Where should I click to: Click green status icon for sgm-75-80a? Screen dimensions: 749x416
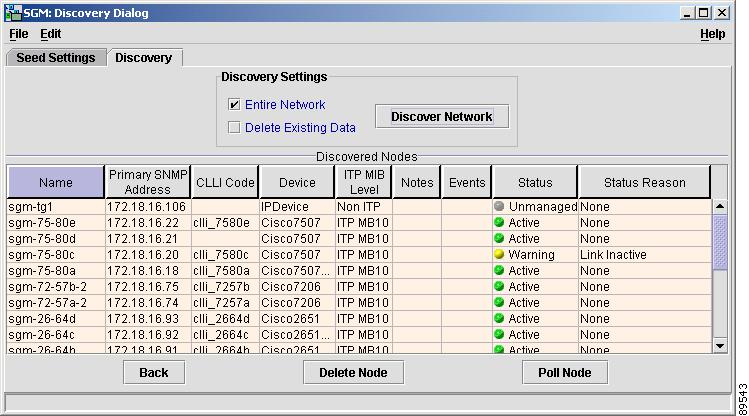pos(499,270)
